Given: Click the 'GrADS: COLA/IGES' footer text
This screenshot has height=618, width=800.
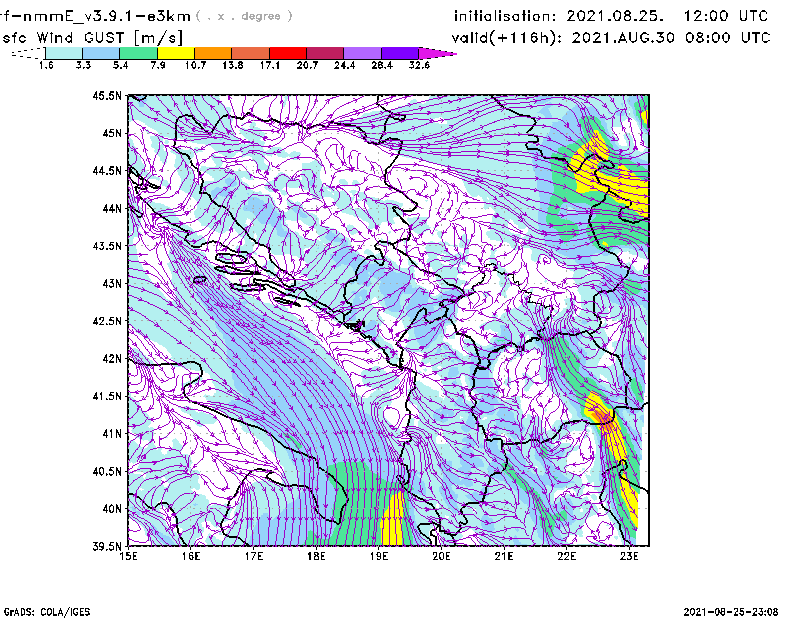Looking at the screenshot, I should point(47,612).
